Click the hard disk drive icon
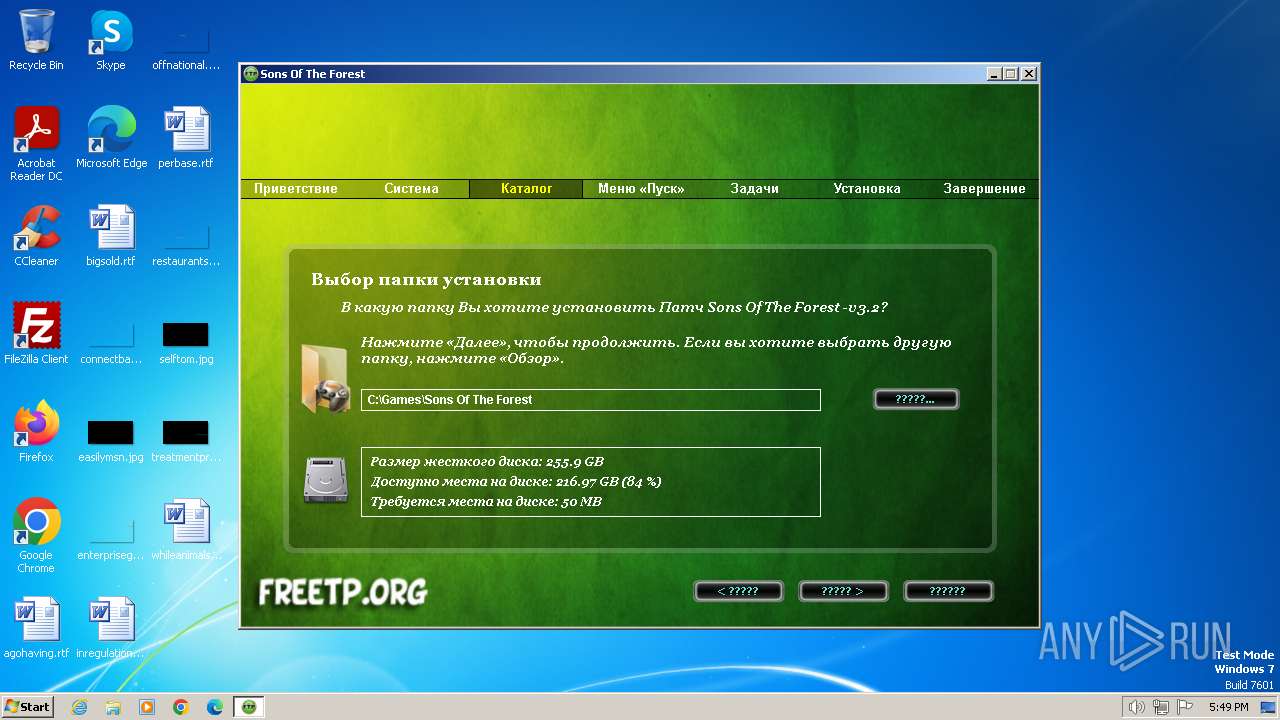1280x720 pixels. (325, 481)
